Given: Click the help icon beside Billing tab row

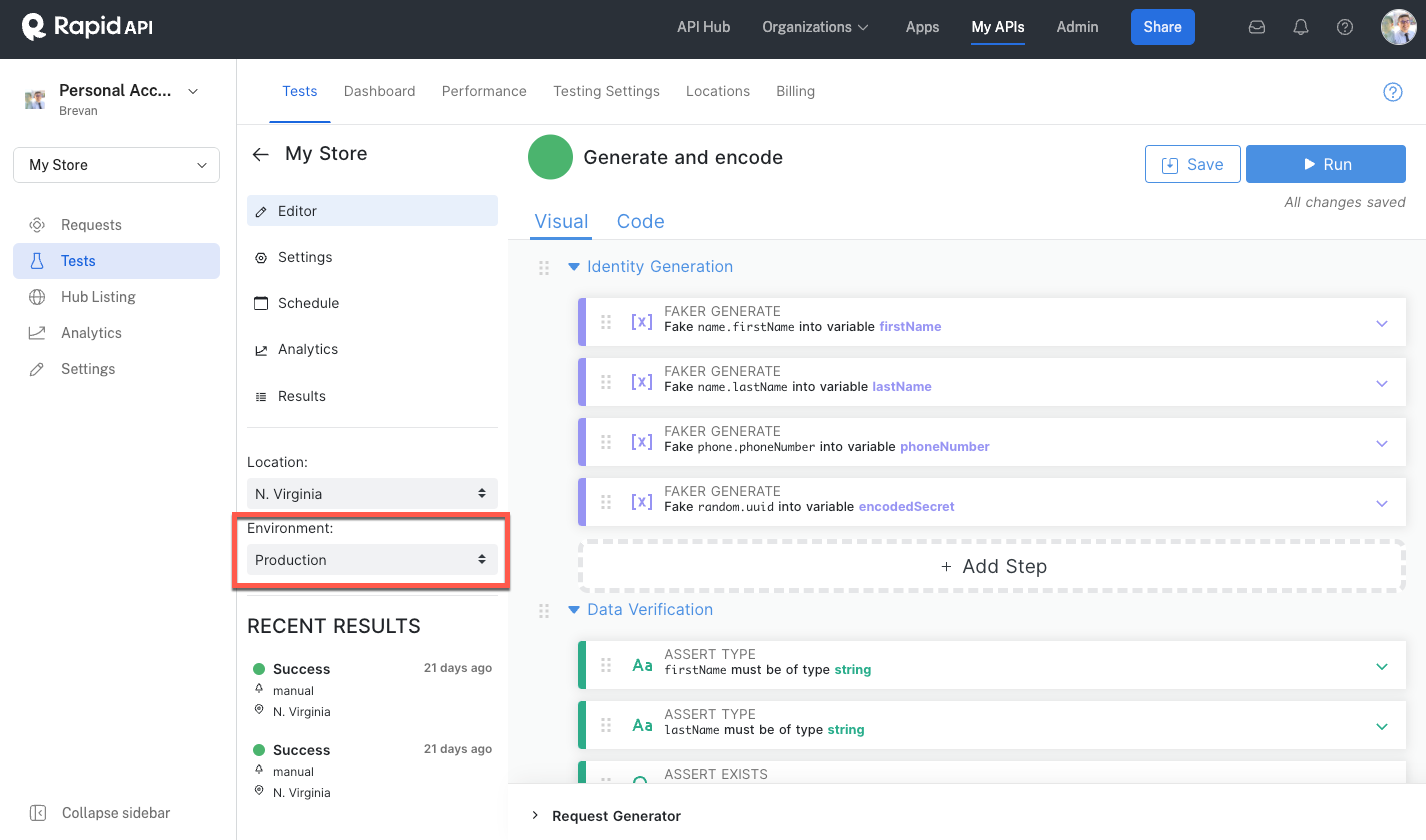Looking at the screenshot, I should click(x=1392, y=92).
